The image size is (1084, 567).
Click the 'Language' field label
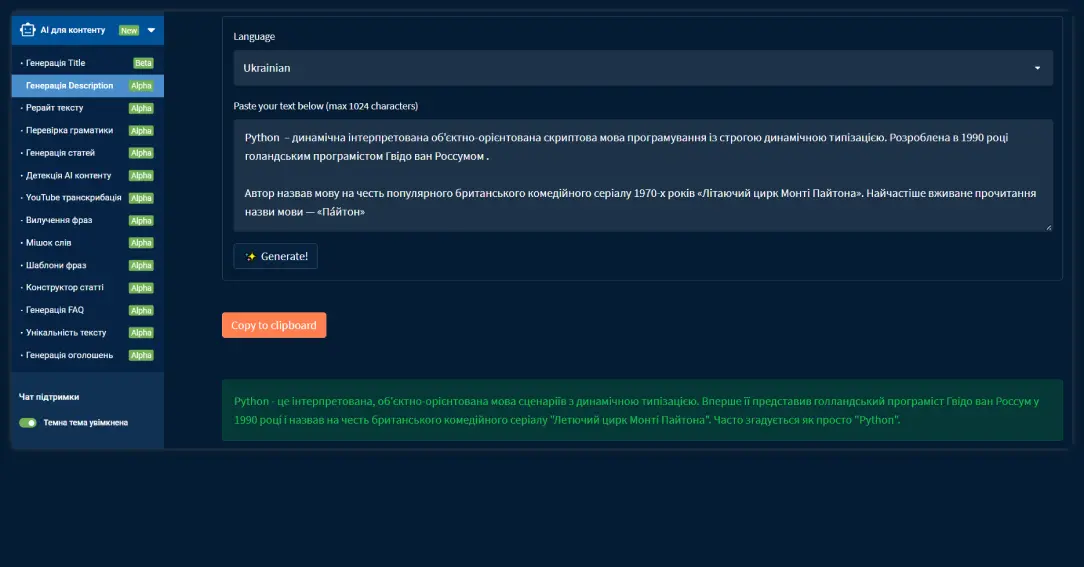254,37
